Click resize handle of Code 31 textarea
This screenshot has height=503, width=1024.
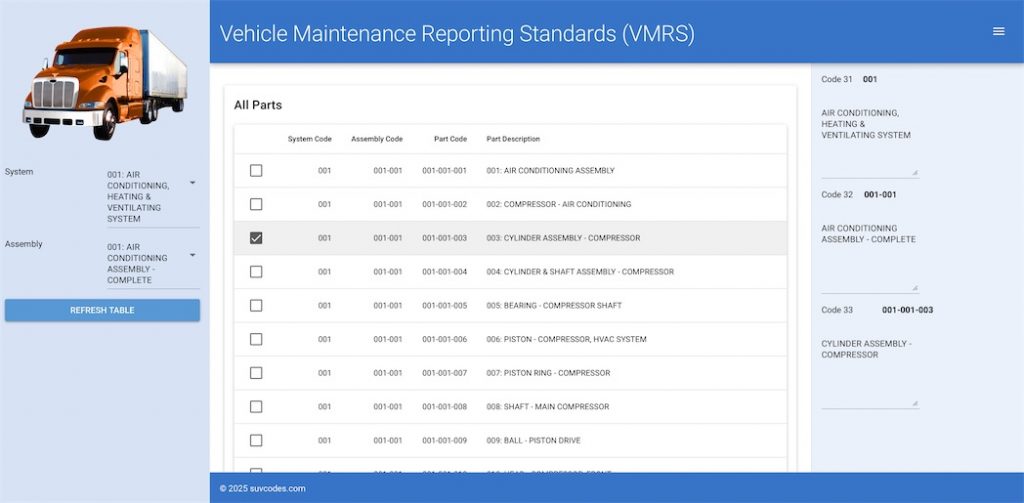914,173
